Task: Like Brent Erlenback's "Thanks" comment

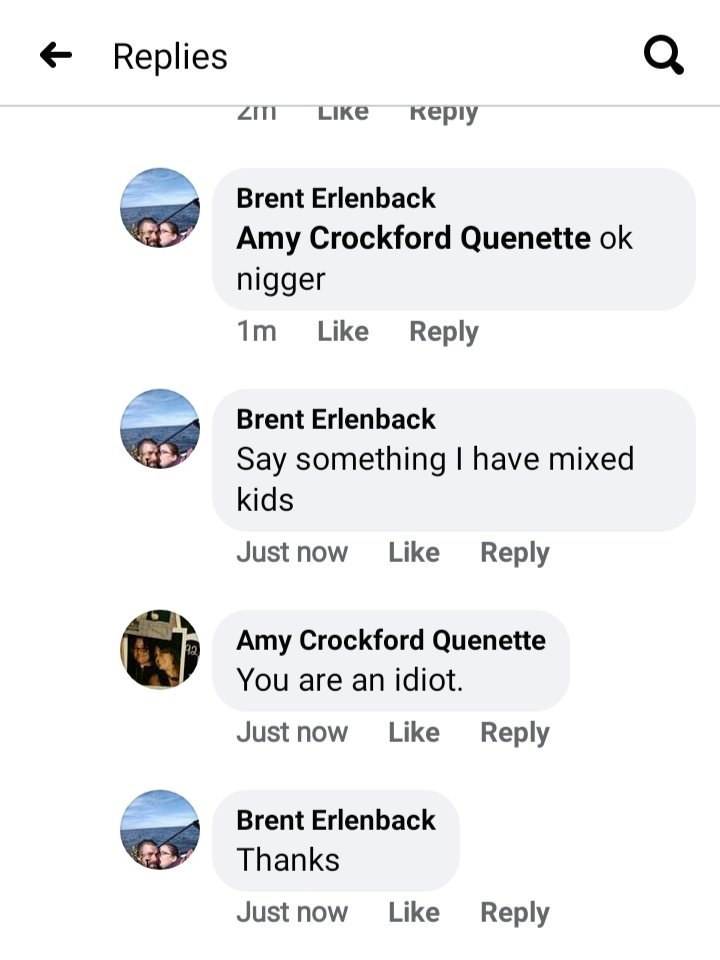Action: click(x=414, y=913)
